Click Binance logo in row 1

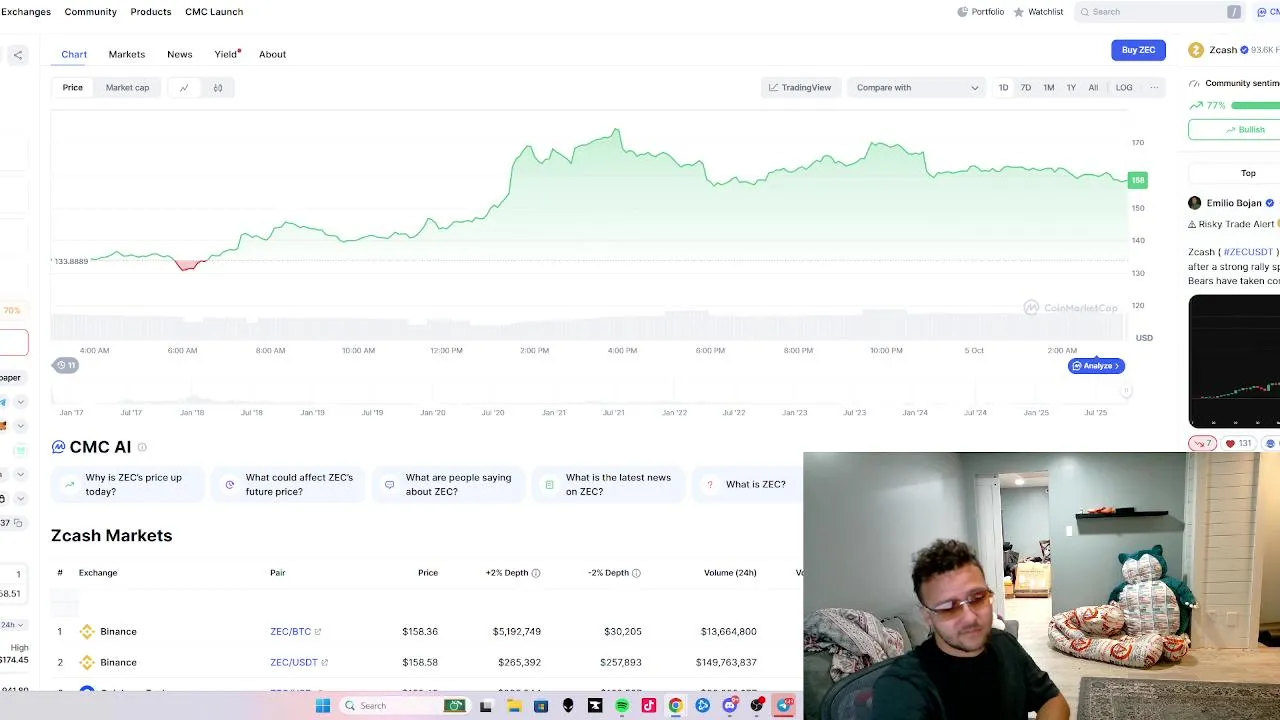point(87,632)
